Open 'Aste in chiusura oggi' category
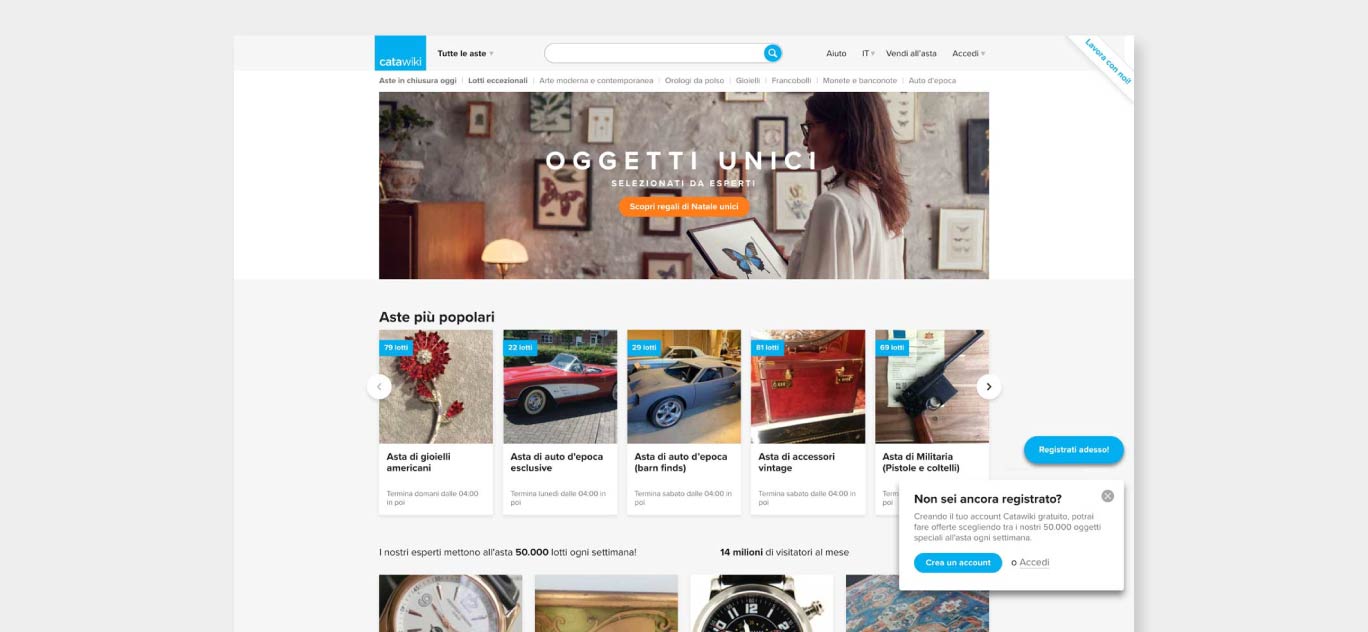The image size is (1368, 632). pos(417,80)
